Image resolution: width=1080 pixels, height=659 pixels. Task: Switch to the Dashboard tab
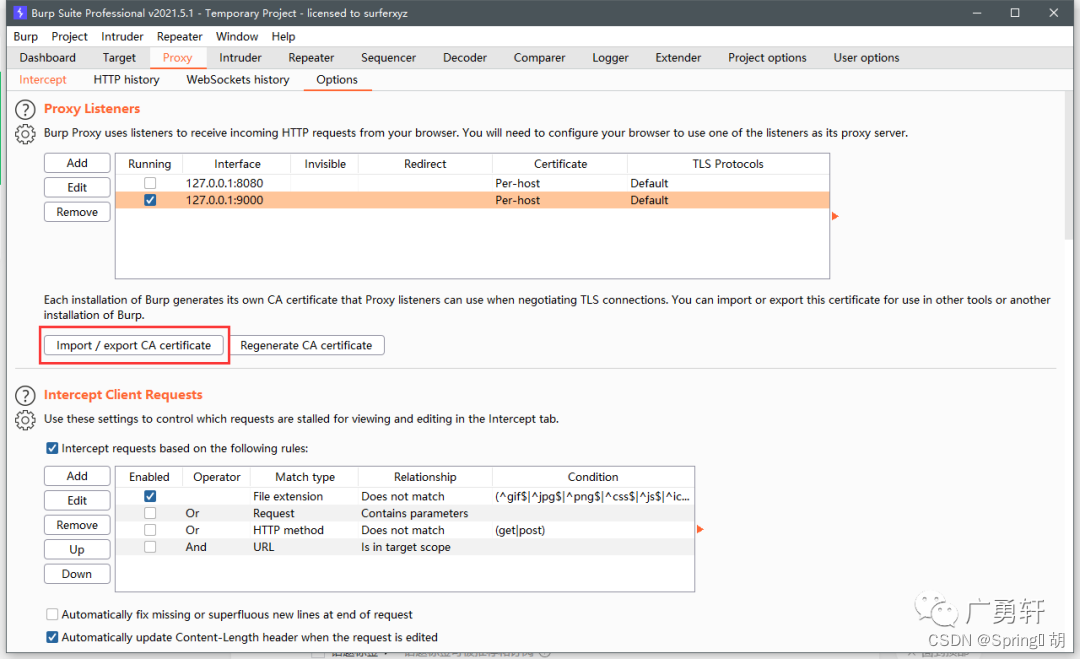(48, 58)
